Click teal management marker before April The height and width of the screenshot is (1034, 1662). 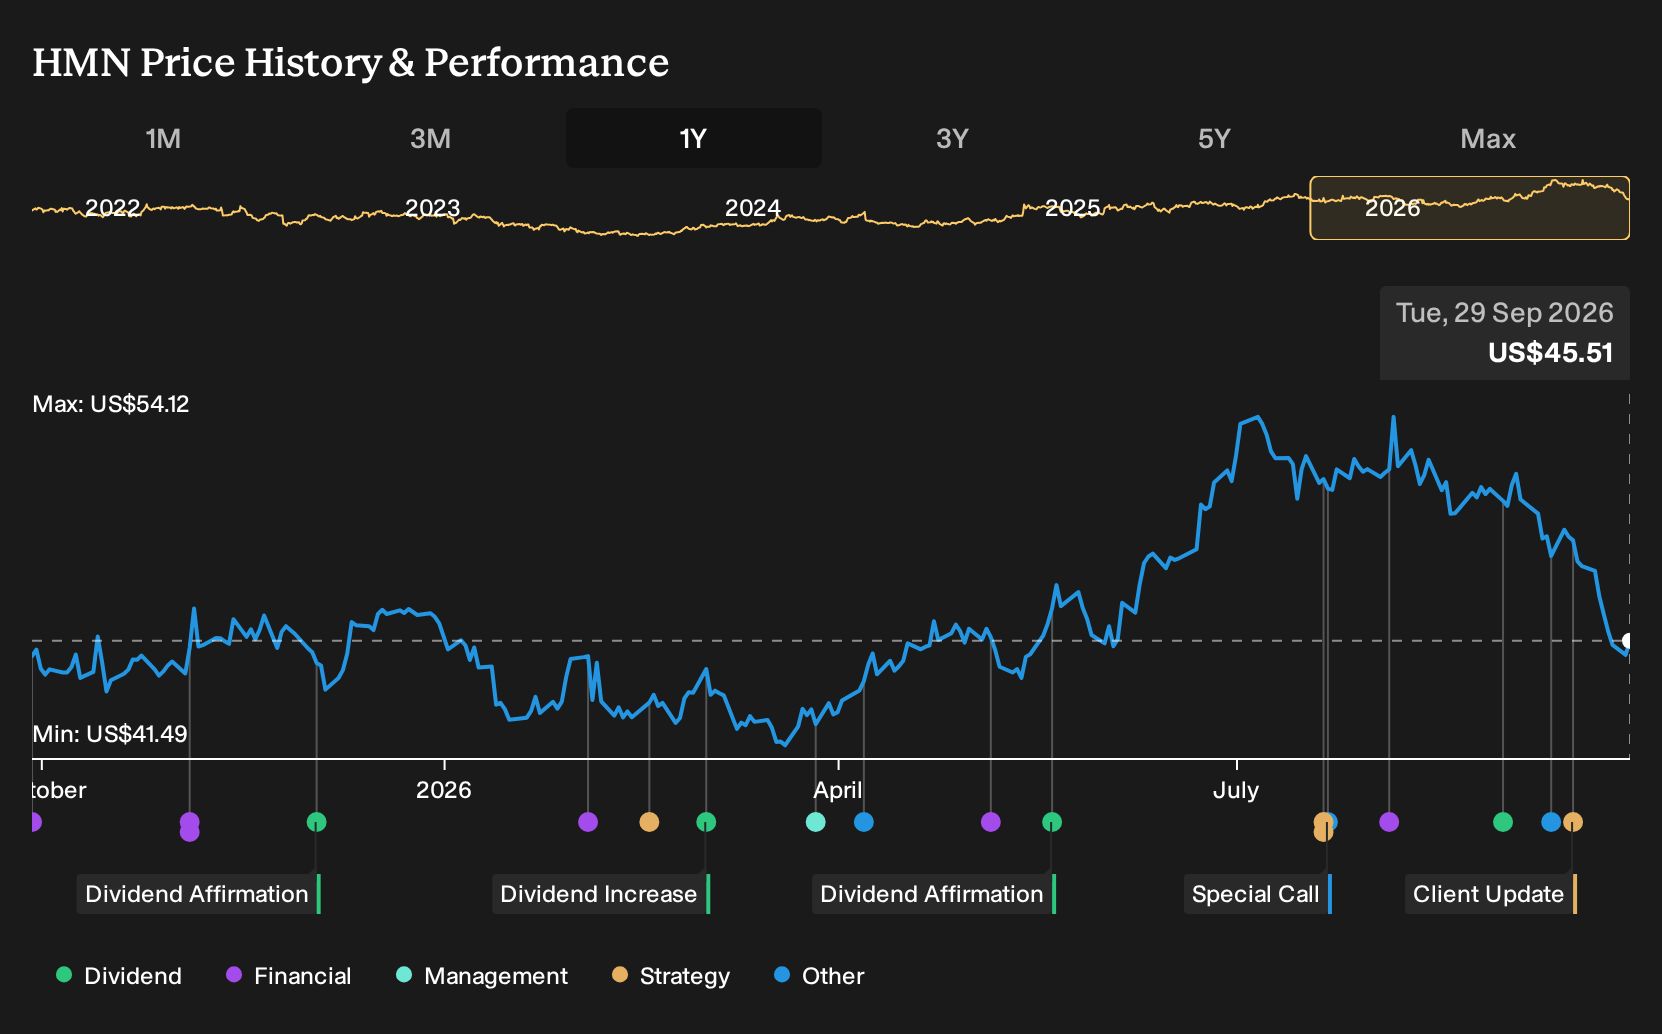(816, 822)
